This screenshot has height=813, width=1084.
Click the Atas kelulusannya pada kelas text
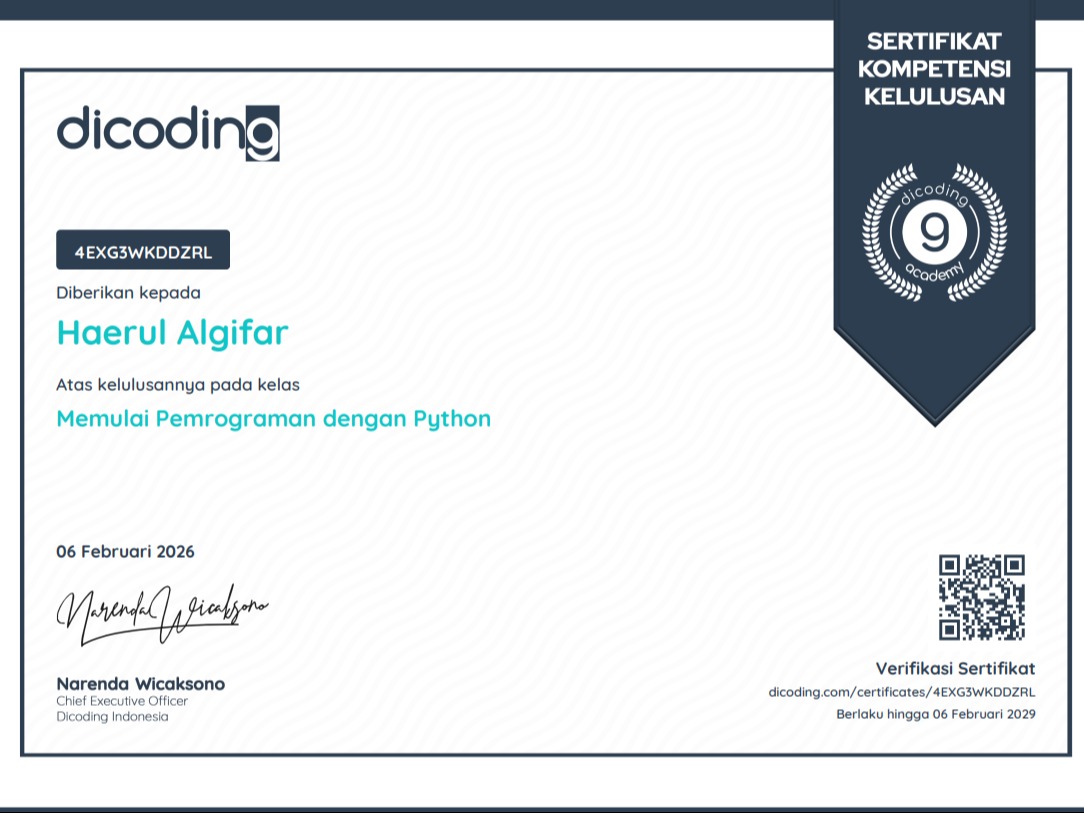[x=177, y=384]
